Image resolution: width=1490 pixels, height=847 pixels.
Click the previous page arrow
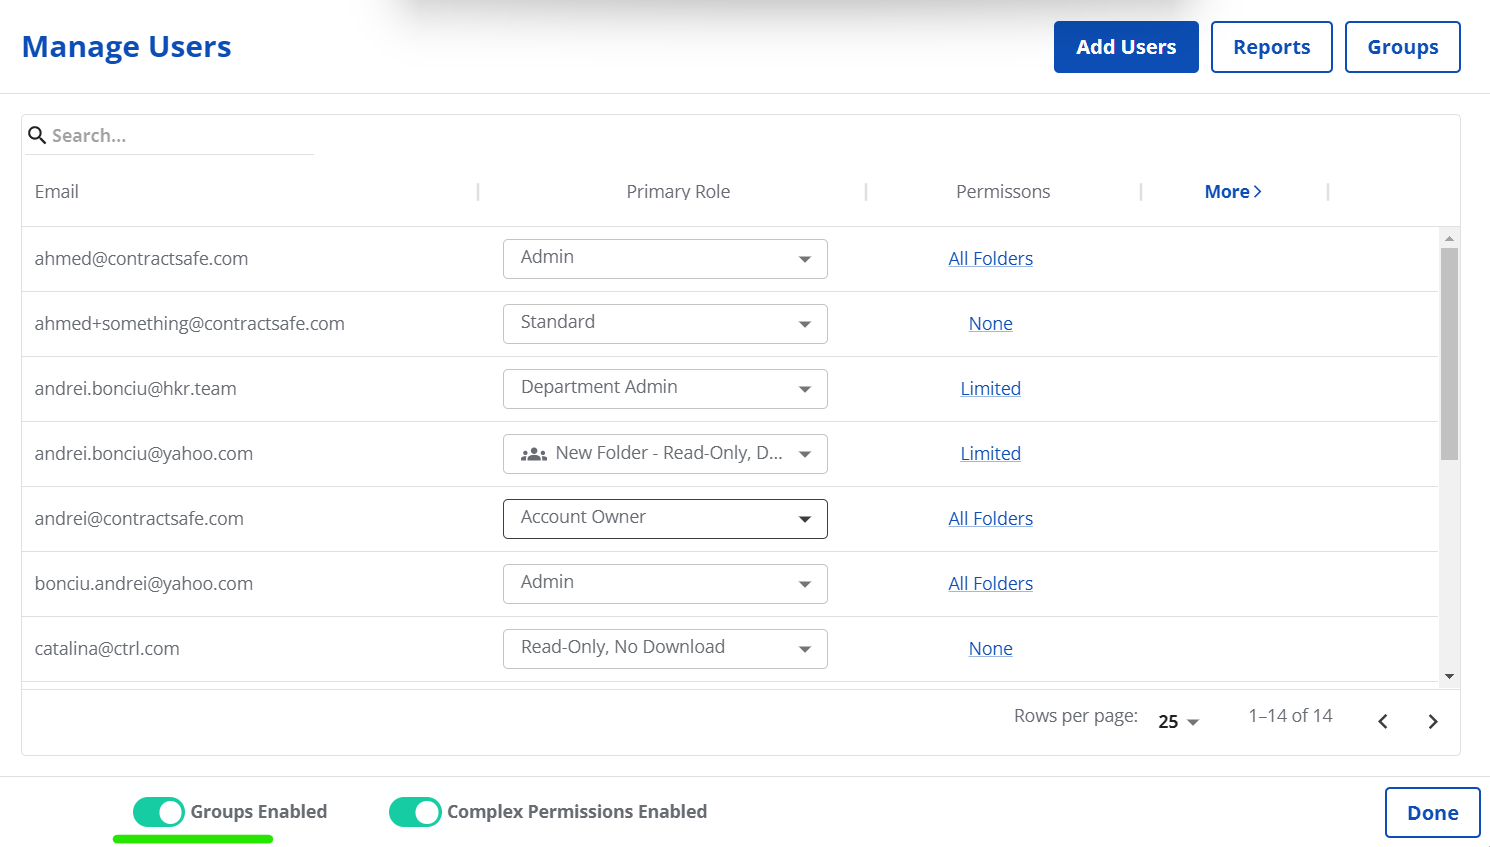[x=1382, y=720]
